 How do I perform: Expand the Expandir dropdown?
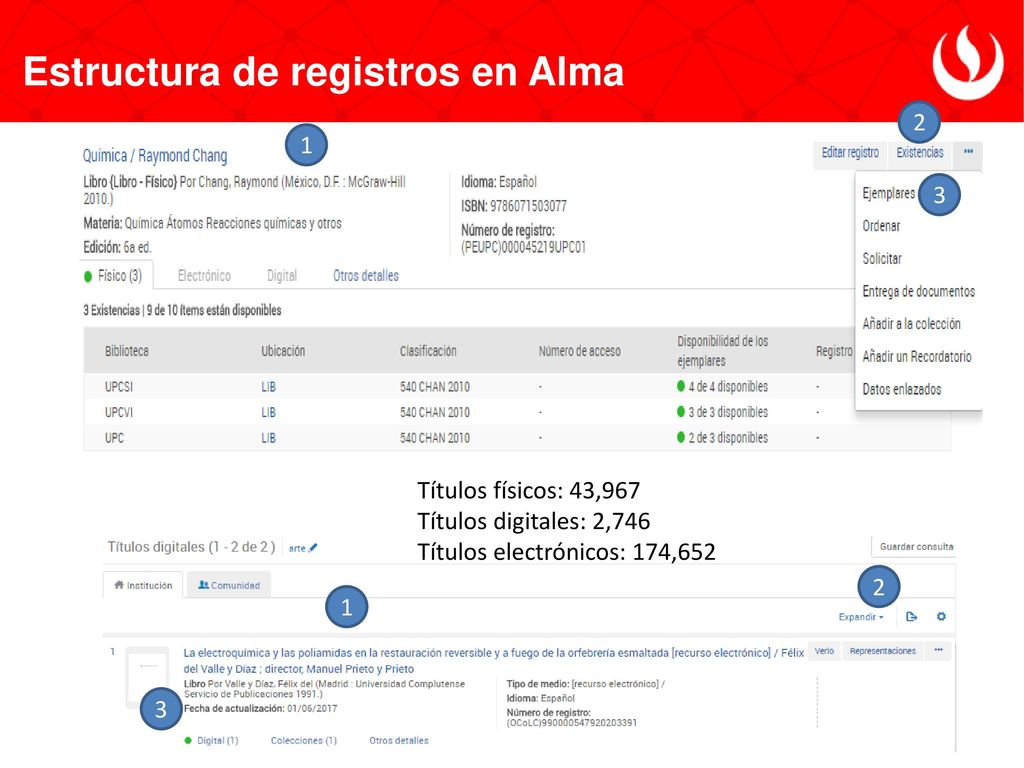pos(861,616)
